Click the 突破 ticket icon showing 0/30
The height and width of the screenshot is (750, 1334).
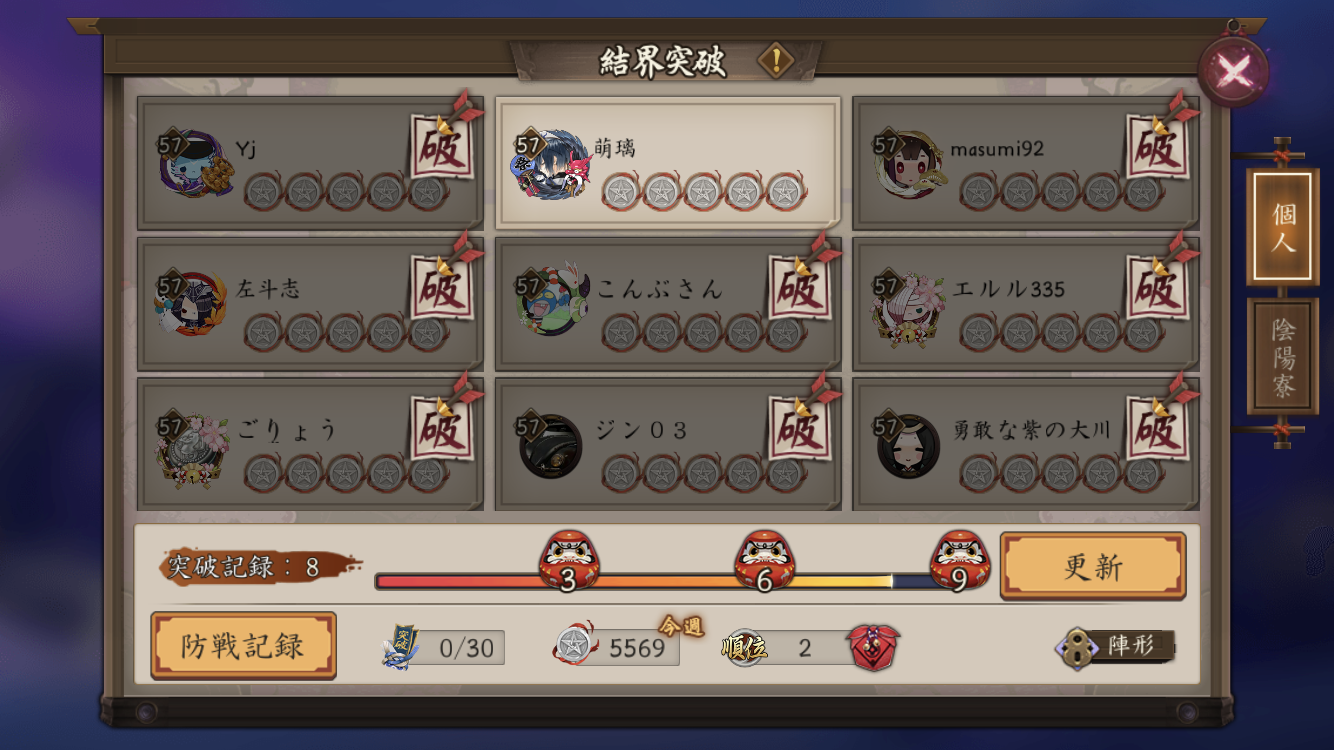click(401, 647)
